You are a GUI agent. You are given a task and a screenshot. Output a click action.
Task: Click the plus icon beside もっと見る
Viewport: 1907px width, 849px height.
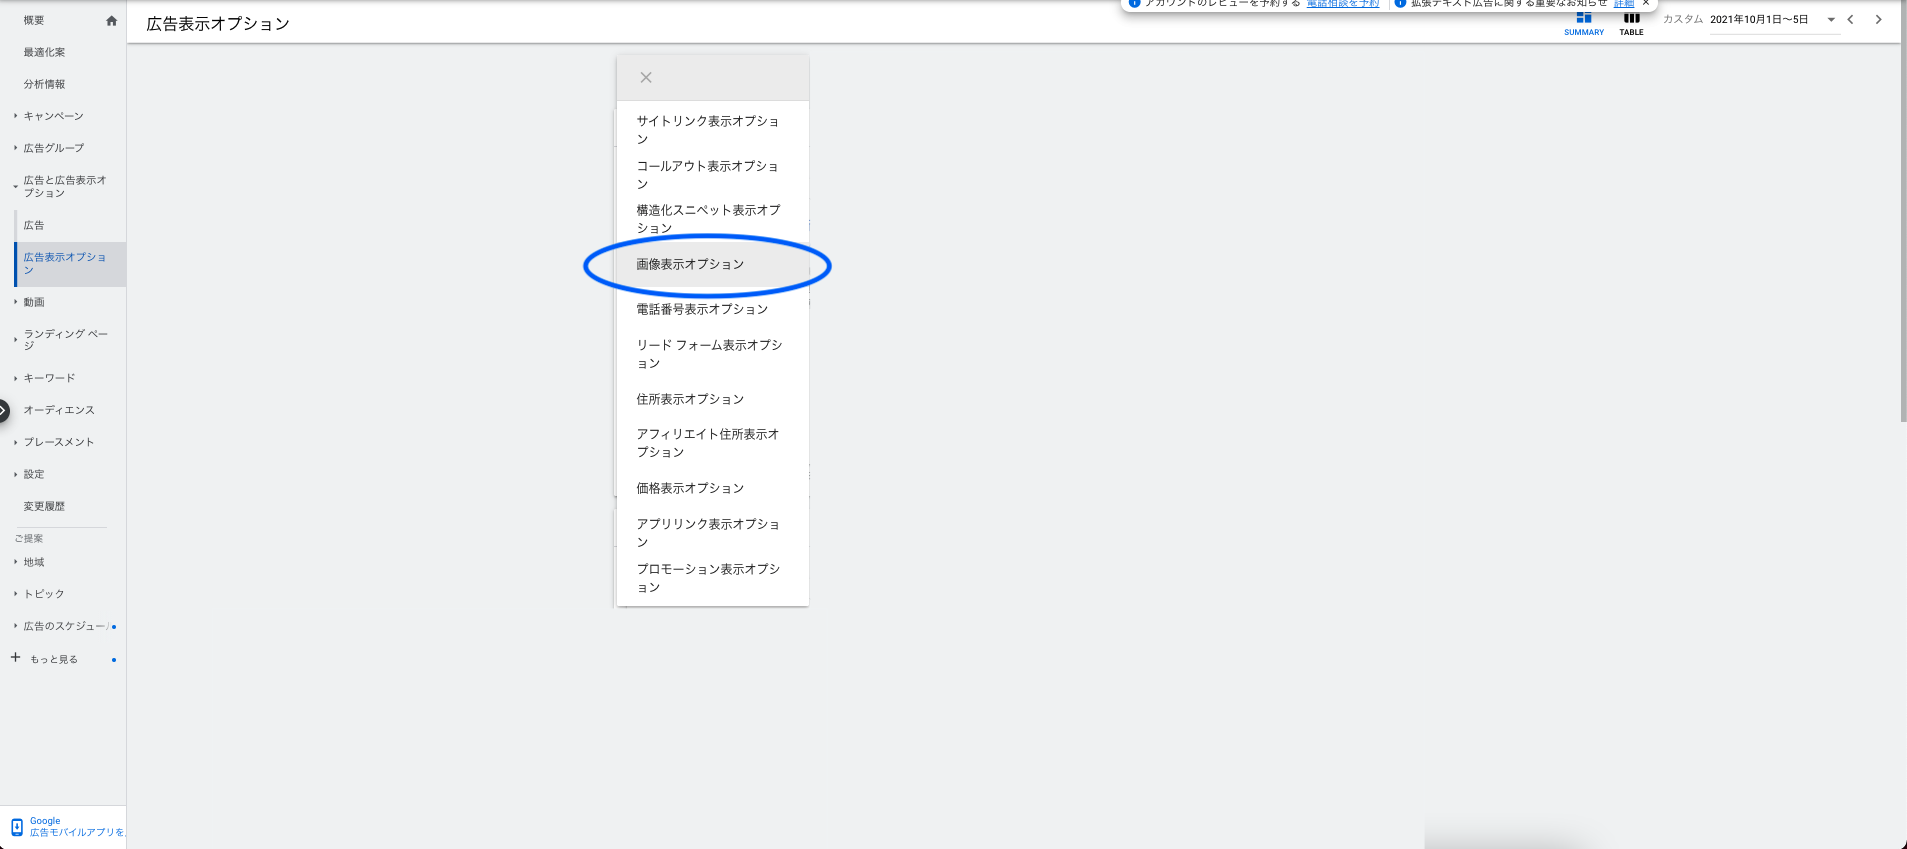(15, 658)
